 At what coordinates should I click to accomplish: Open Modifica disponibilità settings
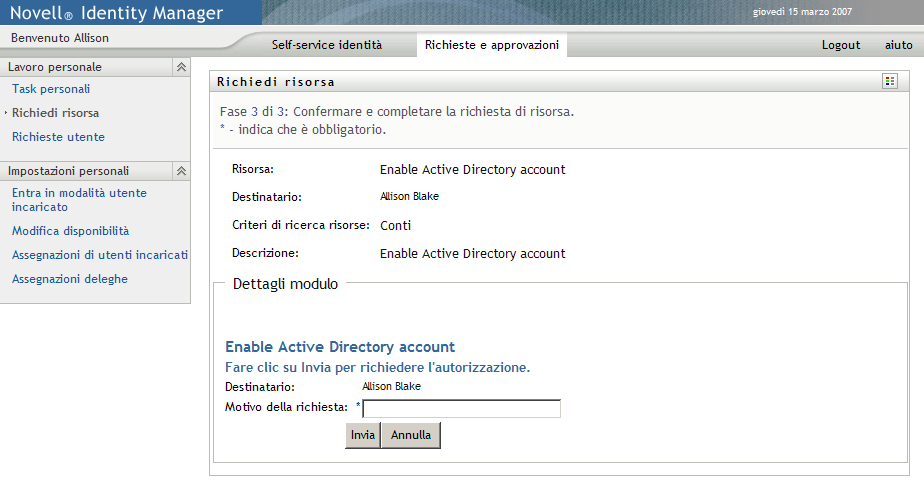70,231
